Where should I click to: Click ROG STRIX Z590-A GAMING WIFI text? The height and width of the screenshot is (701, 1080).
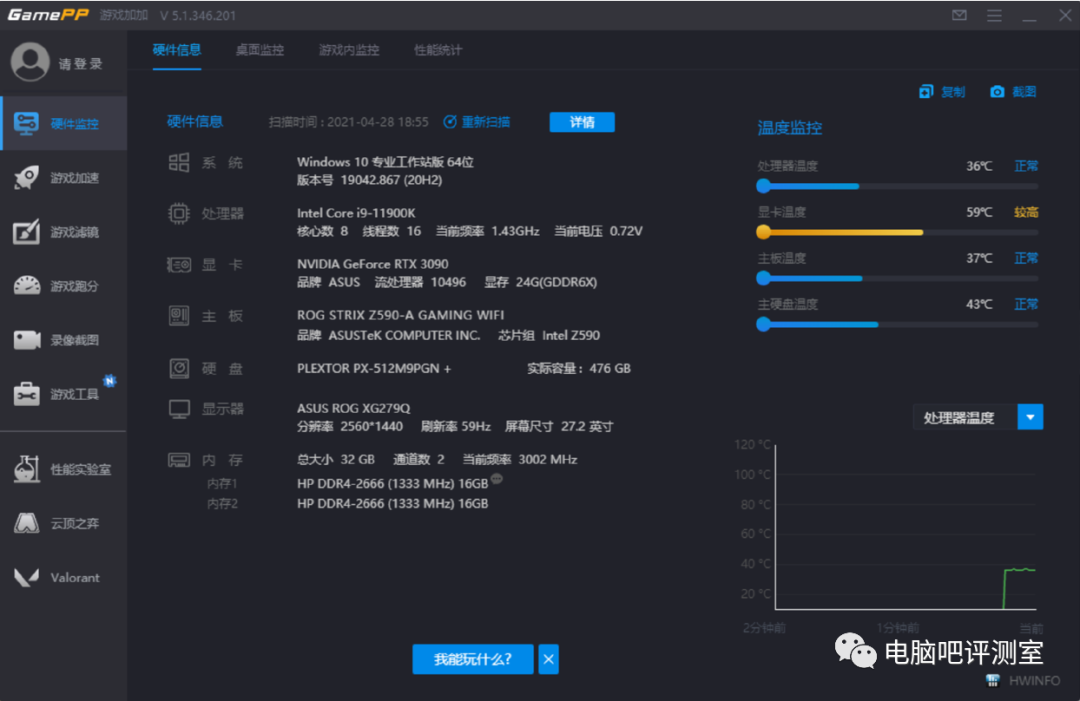(400, 315)
